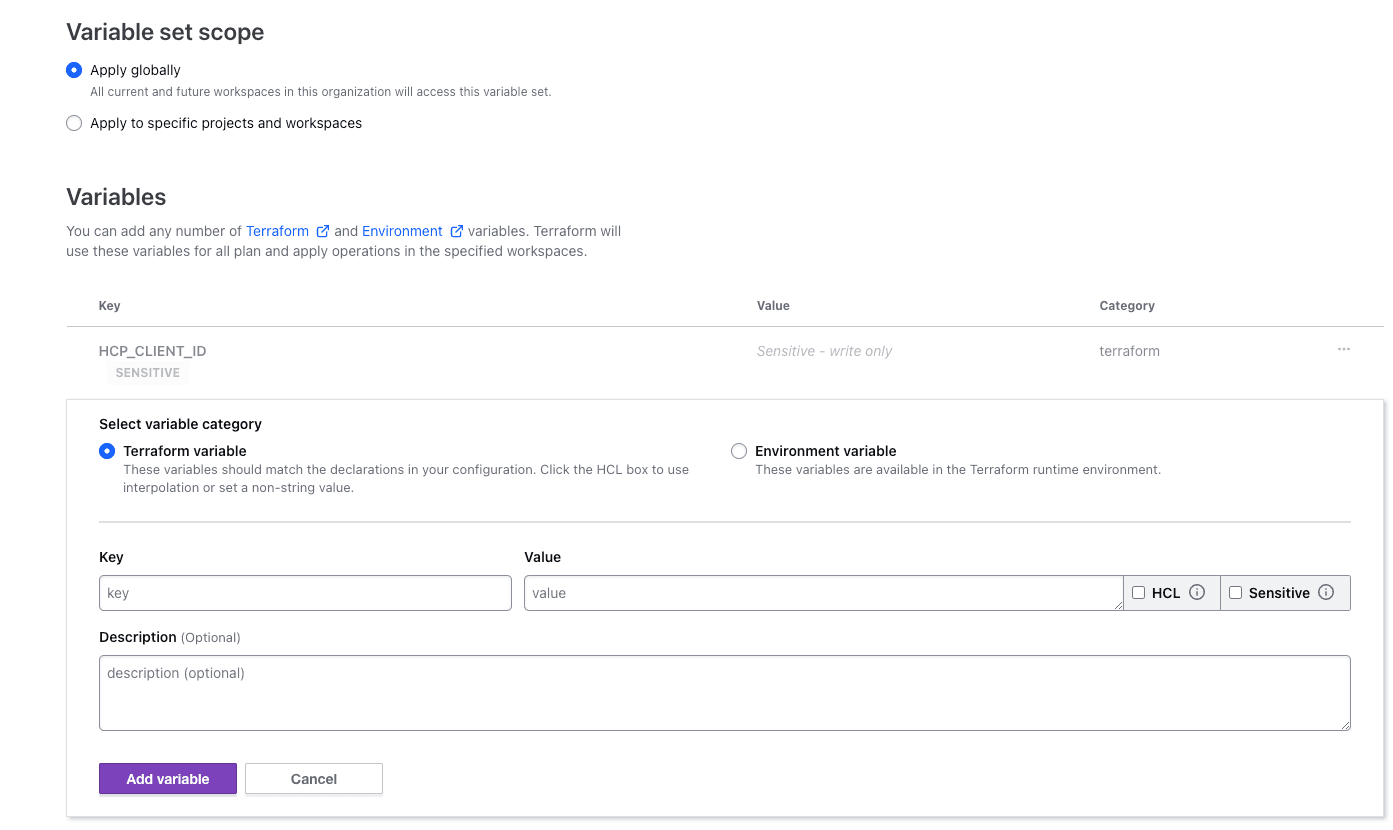Focus the Description text area
This screenshot has width=1393, height=830.
click(x=725, y=693)
